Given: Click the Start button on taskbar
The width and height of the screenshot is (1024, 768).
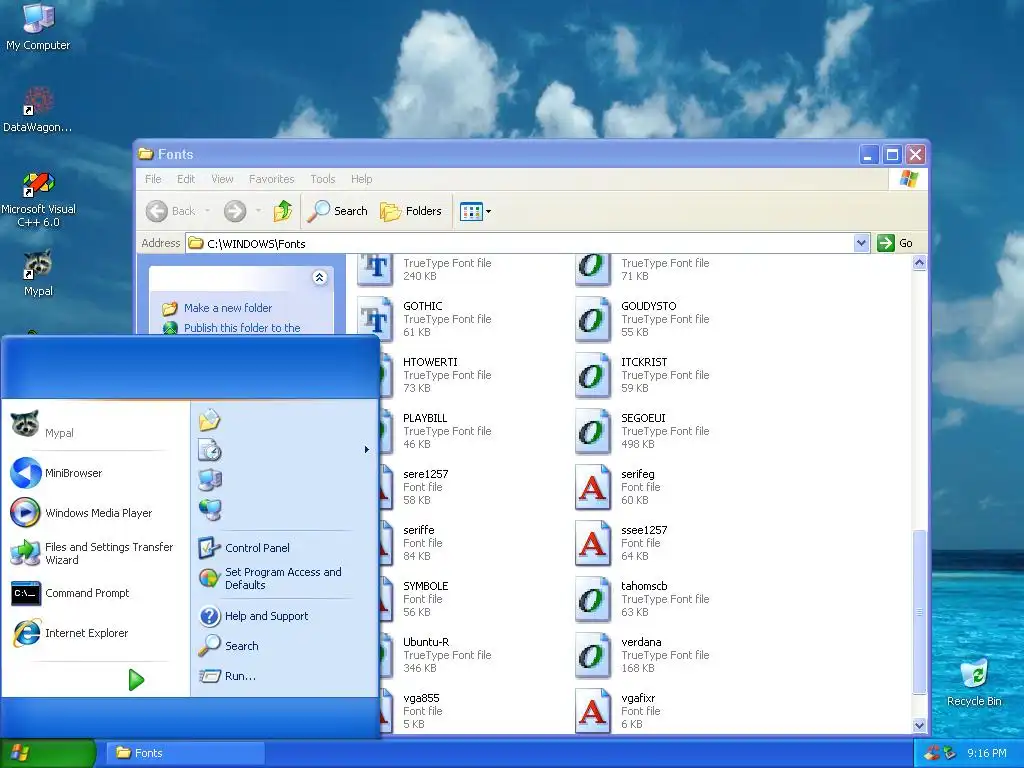Looking at the screenshot, I should click(48, 753).
